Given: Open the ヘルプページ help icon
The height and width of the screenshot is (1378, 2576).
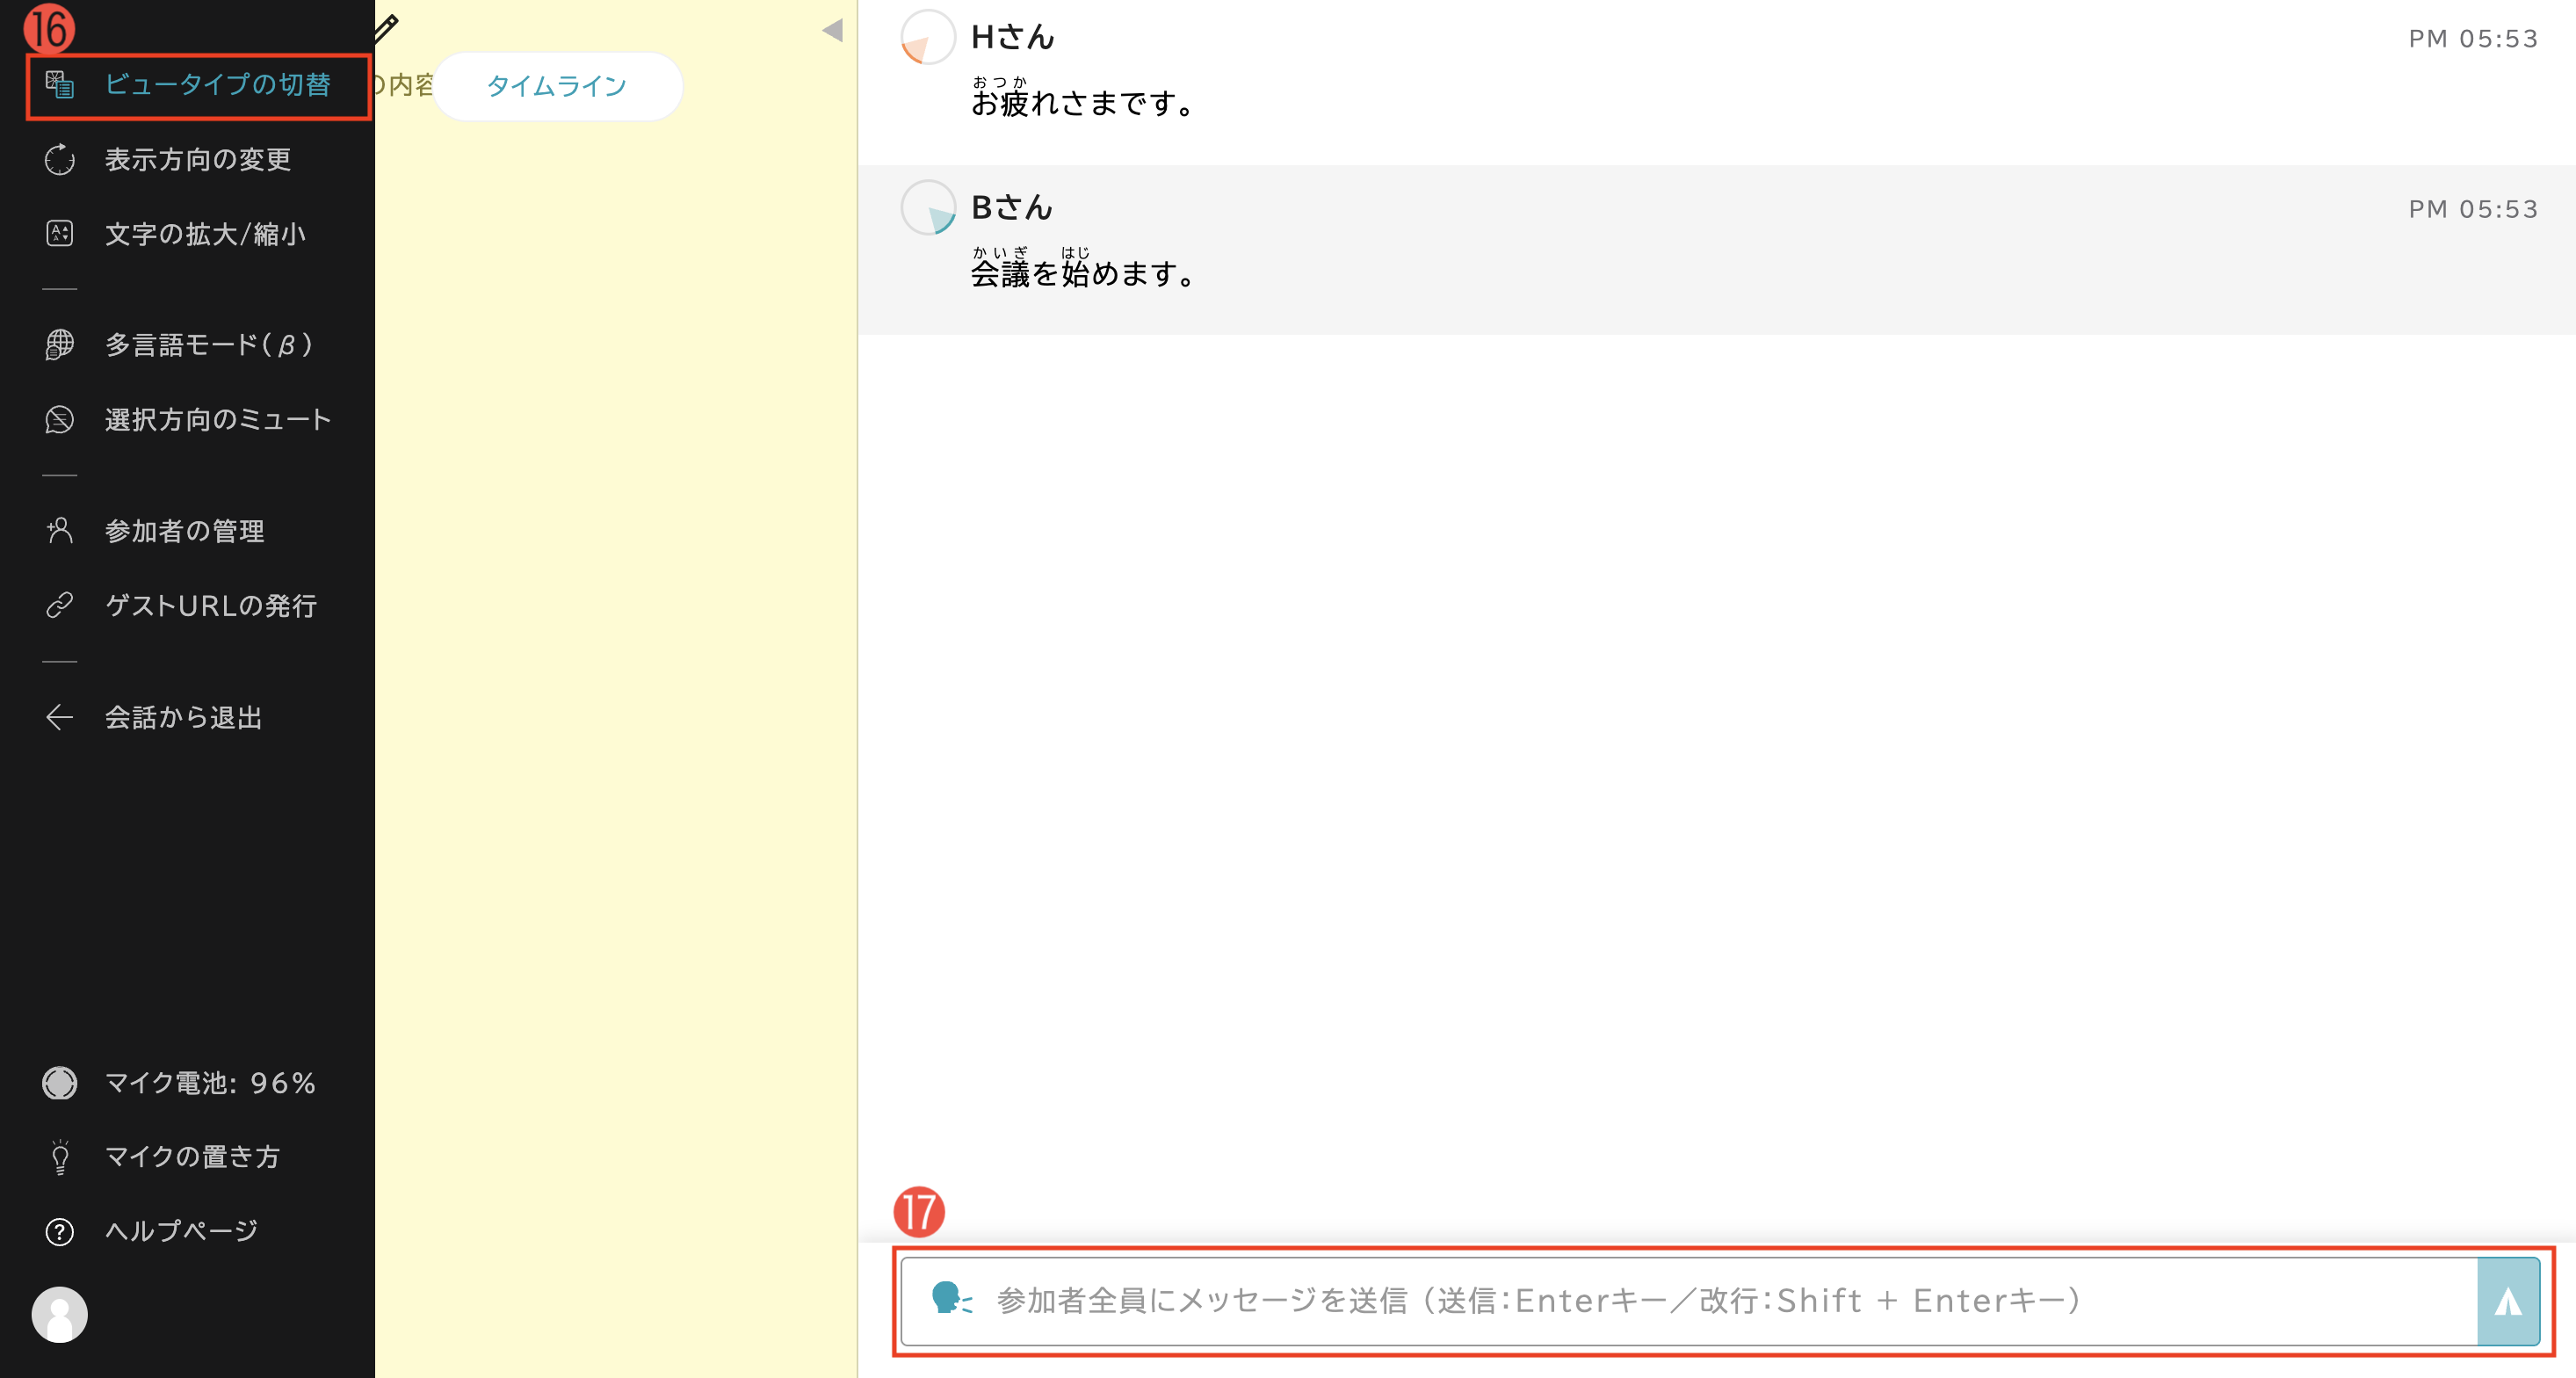Looking at the screenshot, I should pyautogui.click(x=59, y=1231).
